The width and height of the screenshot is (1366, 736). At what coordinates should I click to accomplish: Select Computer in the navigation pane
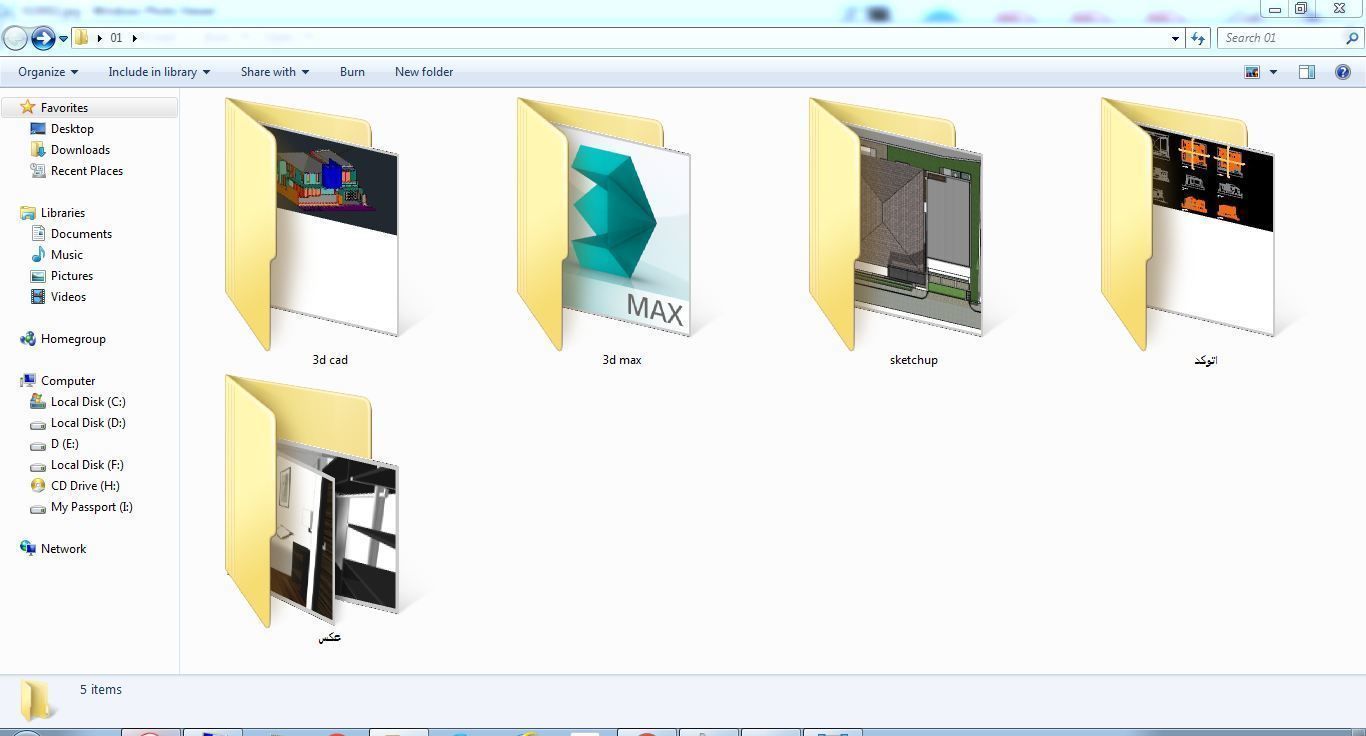coord(68,381)
